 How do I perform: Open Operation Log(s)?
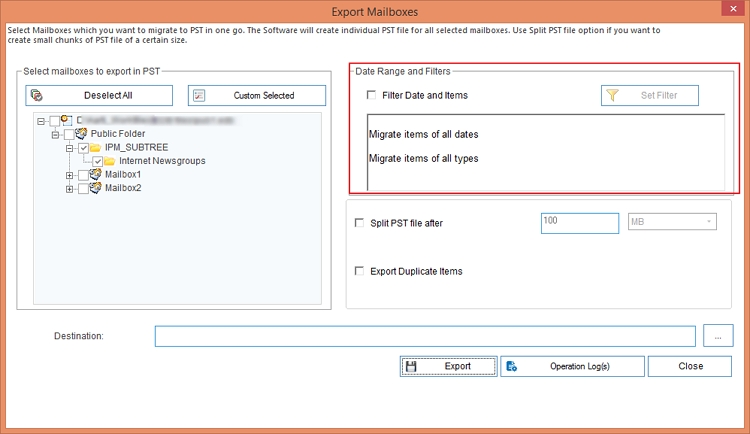click(573, 366)
